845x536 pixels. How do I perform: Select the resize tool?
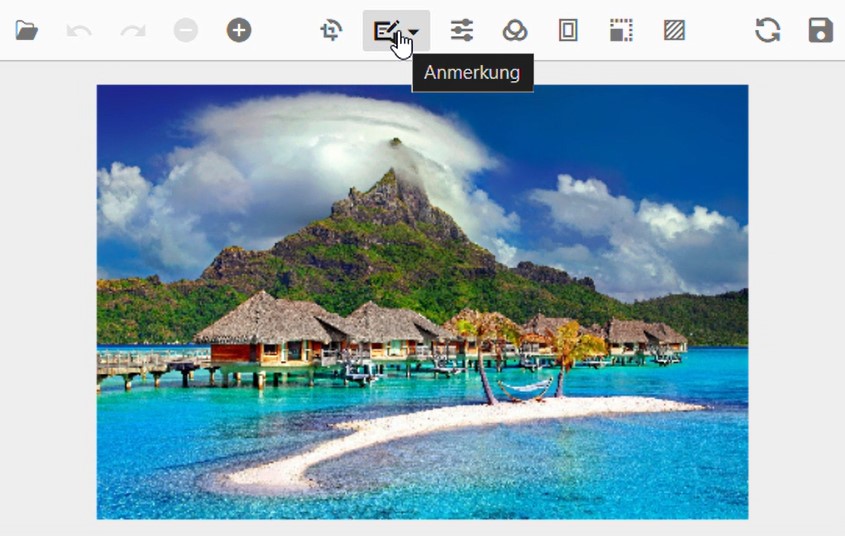[621, 30]
